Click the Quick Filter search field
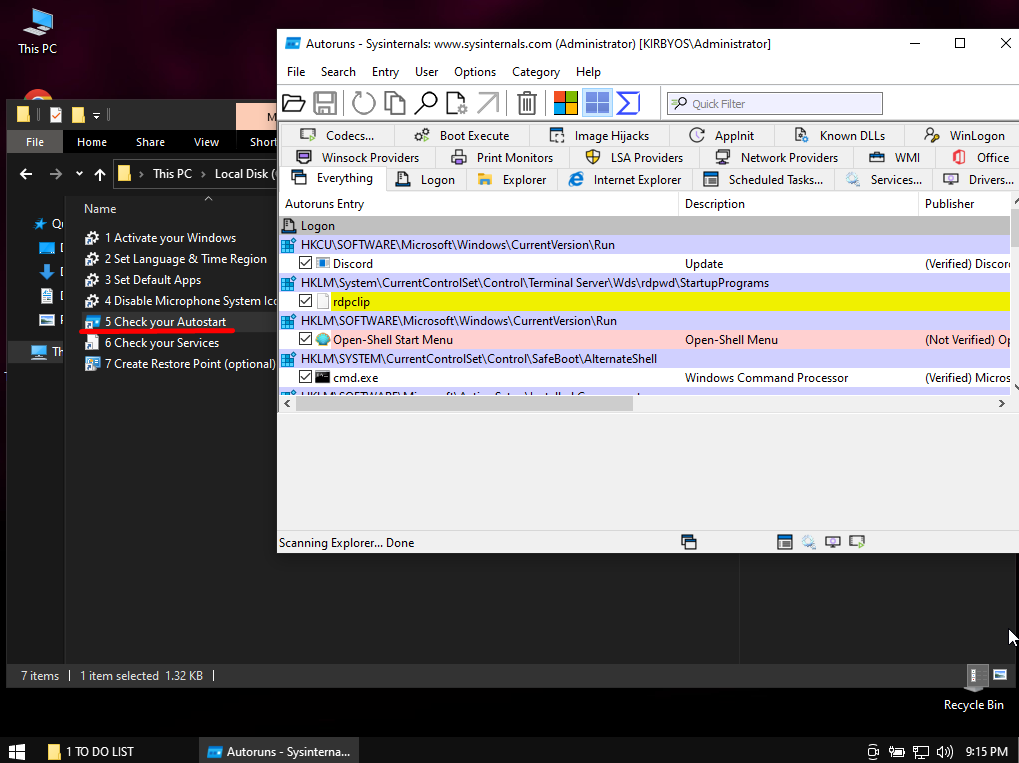 pyautogui.click(x=775, y=103)
